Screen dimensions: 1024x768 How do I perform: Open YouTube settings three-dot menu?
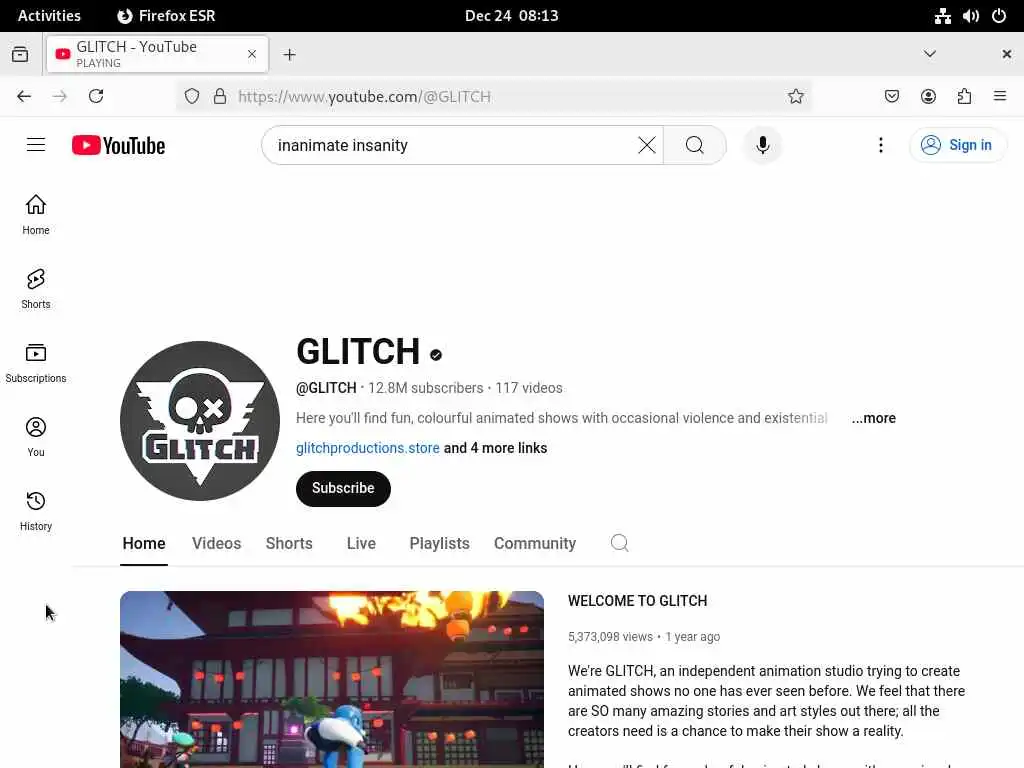880,145
